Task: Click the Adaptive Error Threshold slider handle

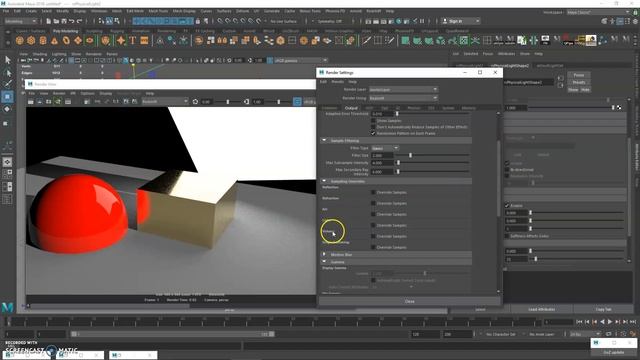Action: [x=397, y=114]
